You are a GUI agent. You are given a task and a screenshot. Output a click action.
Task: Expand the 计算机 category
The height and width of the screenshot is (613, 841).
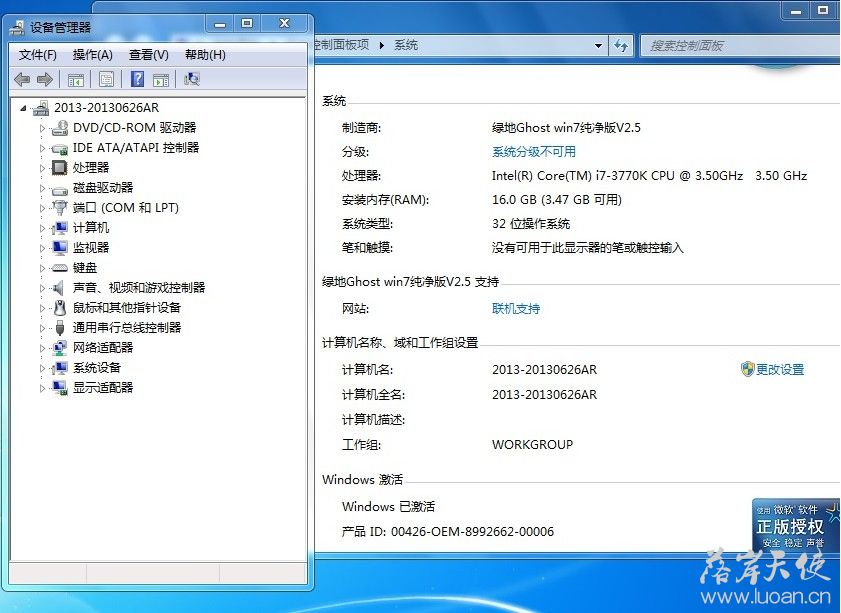(42, 228)
